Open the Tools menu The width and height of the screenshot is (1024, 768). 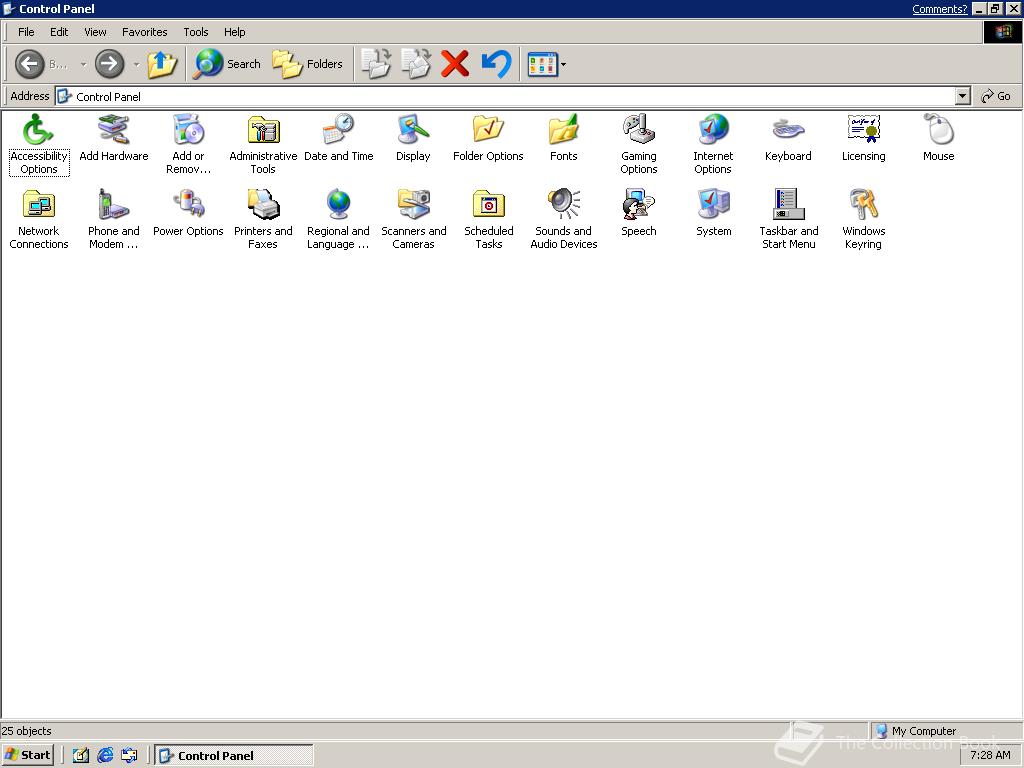[x=195, y=32]
